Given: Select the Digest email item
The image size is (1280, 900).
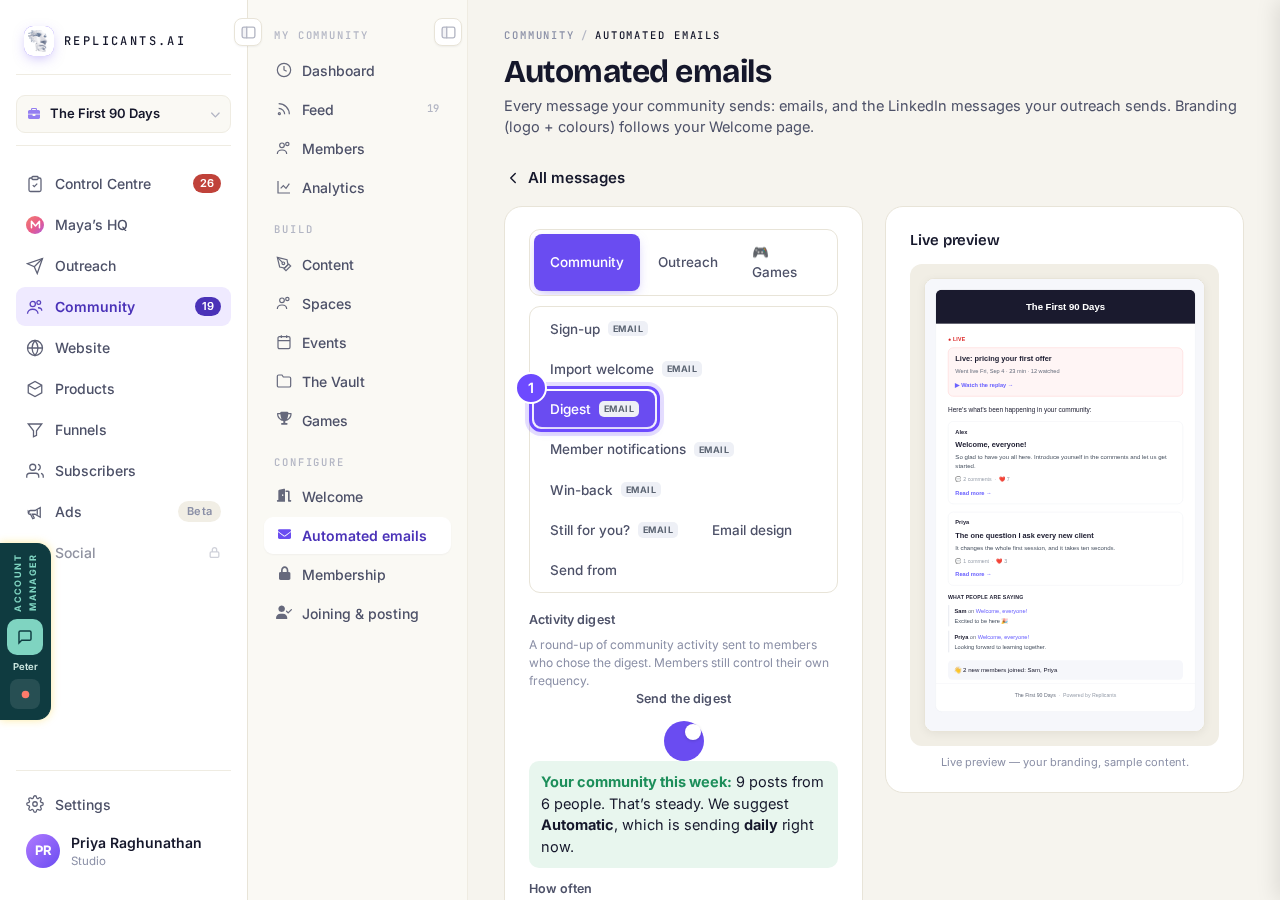Looking at the screenshot, I should (594, 409).
